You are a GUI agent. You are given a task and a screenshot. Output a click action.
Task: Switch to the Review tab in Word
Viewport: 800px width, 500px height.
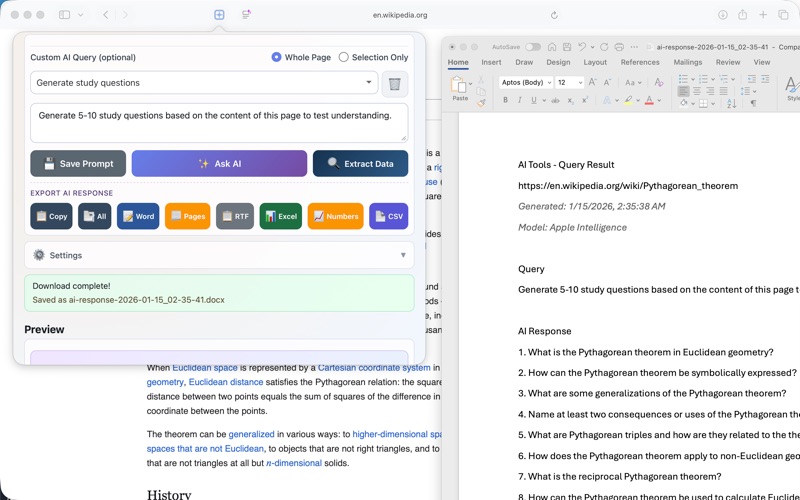[728, 62]
